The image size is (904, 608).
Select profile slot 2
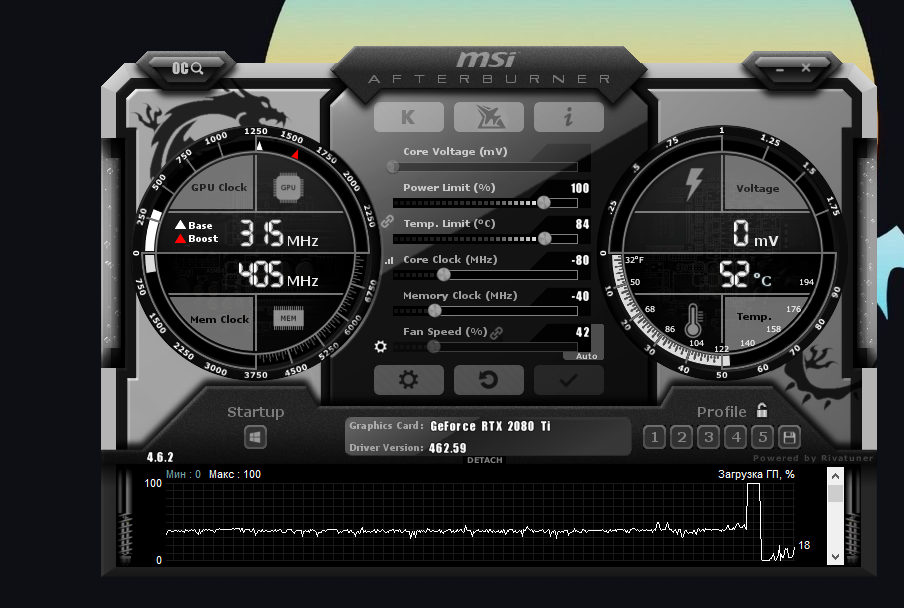pyautogui.click(x=681, y=437)
